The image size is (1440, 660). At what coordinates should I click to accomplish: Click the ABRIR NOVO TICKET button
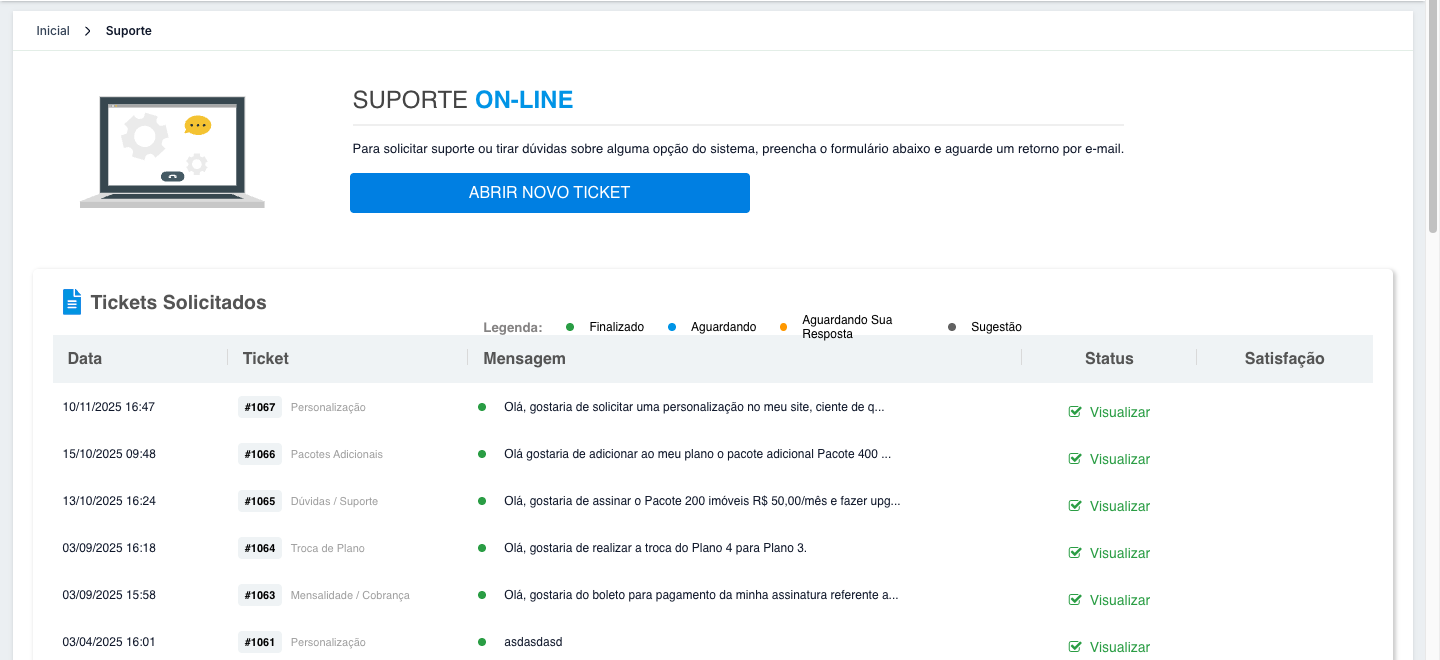(x=549, y=193)
